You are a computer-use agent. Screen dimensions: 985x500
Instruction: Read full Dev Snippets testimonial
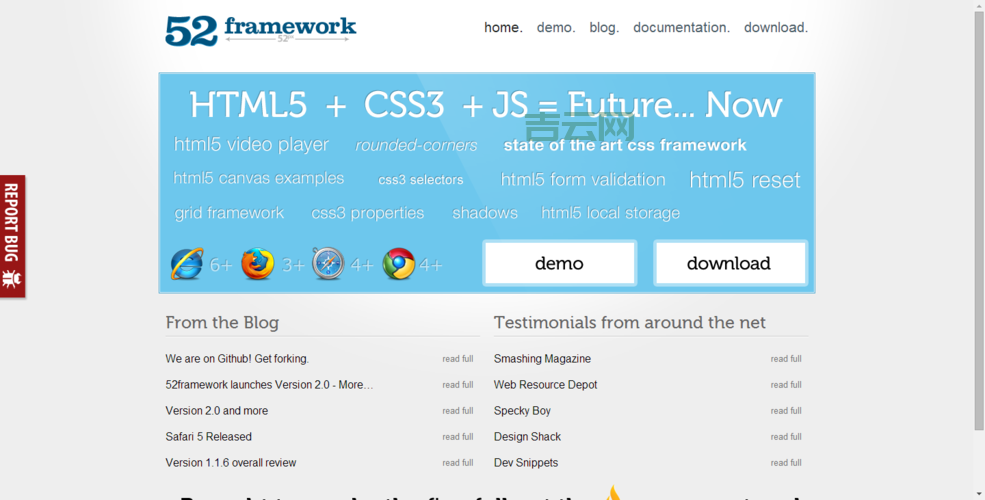coord(785,463)
